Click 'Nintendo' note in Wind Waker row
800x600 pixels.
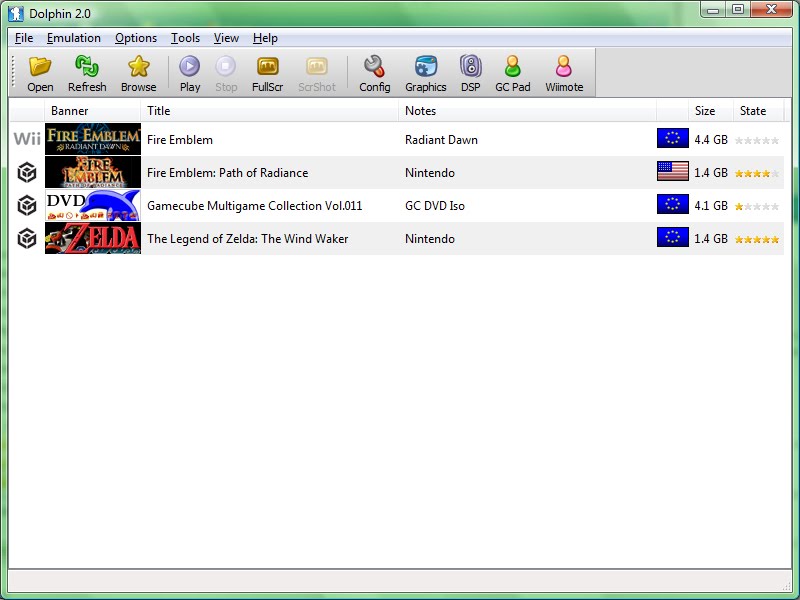coord(430,239)
